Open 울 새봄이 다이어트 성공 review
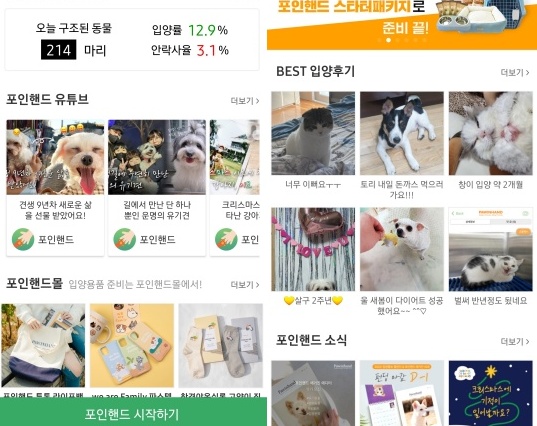The image size is (537, 426). tap(402, 249)
